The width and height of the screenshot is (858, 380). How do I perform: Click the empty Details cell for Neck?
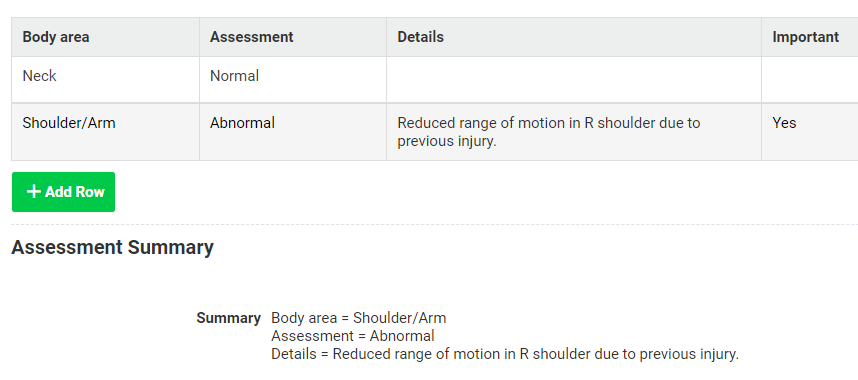click(x=573, y=79)
